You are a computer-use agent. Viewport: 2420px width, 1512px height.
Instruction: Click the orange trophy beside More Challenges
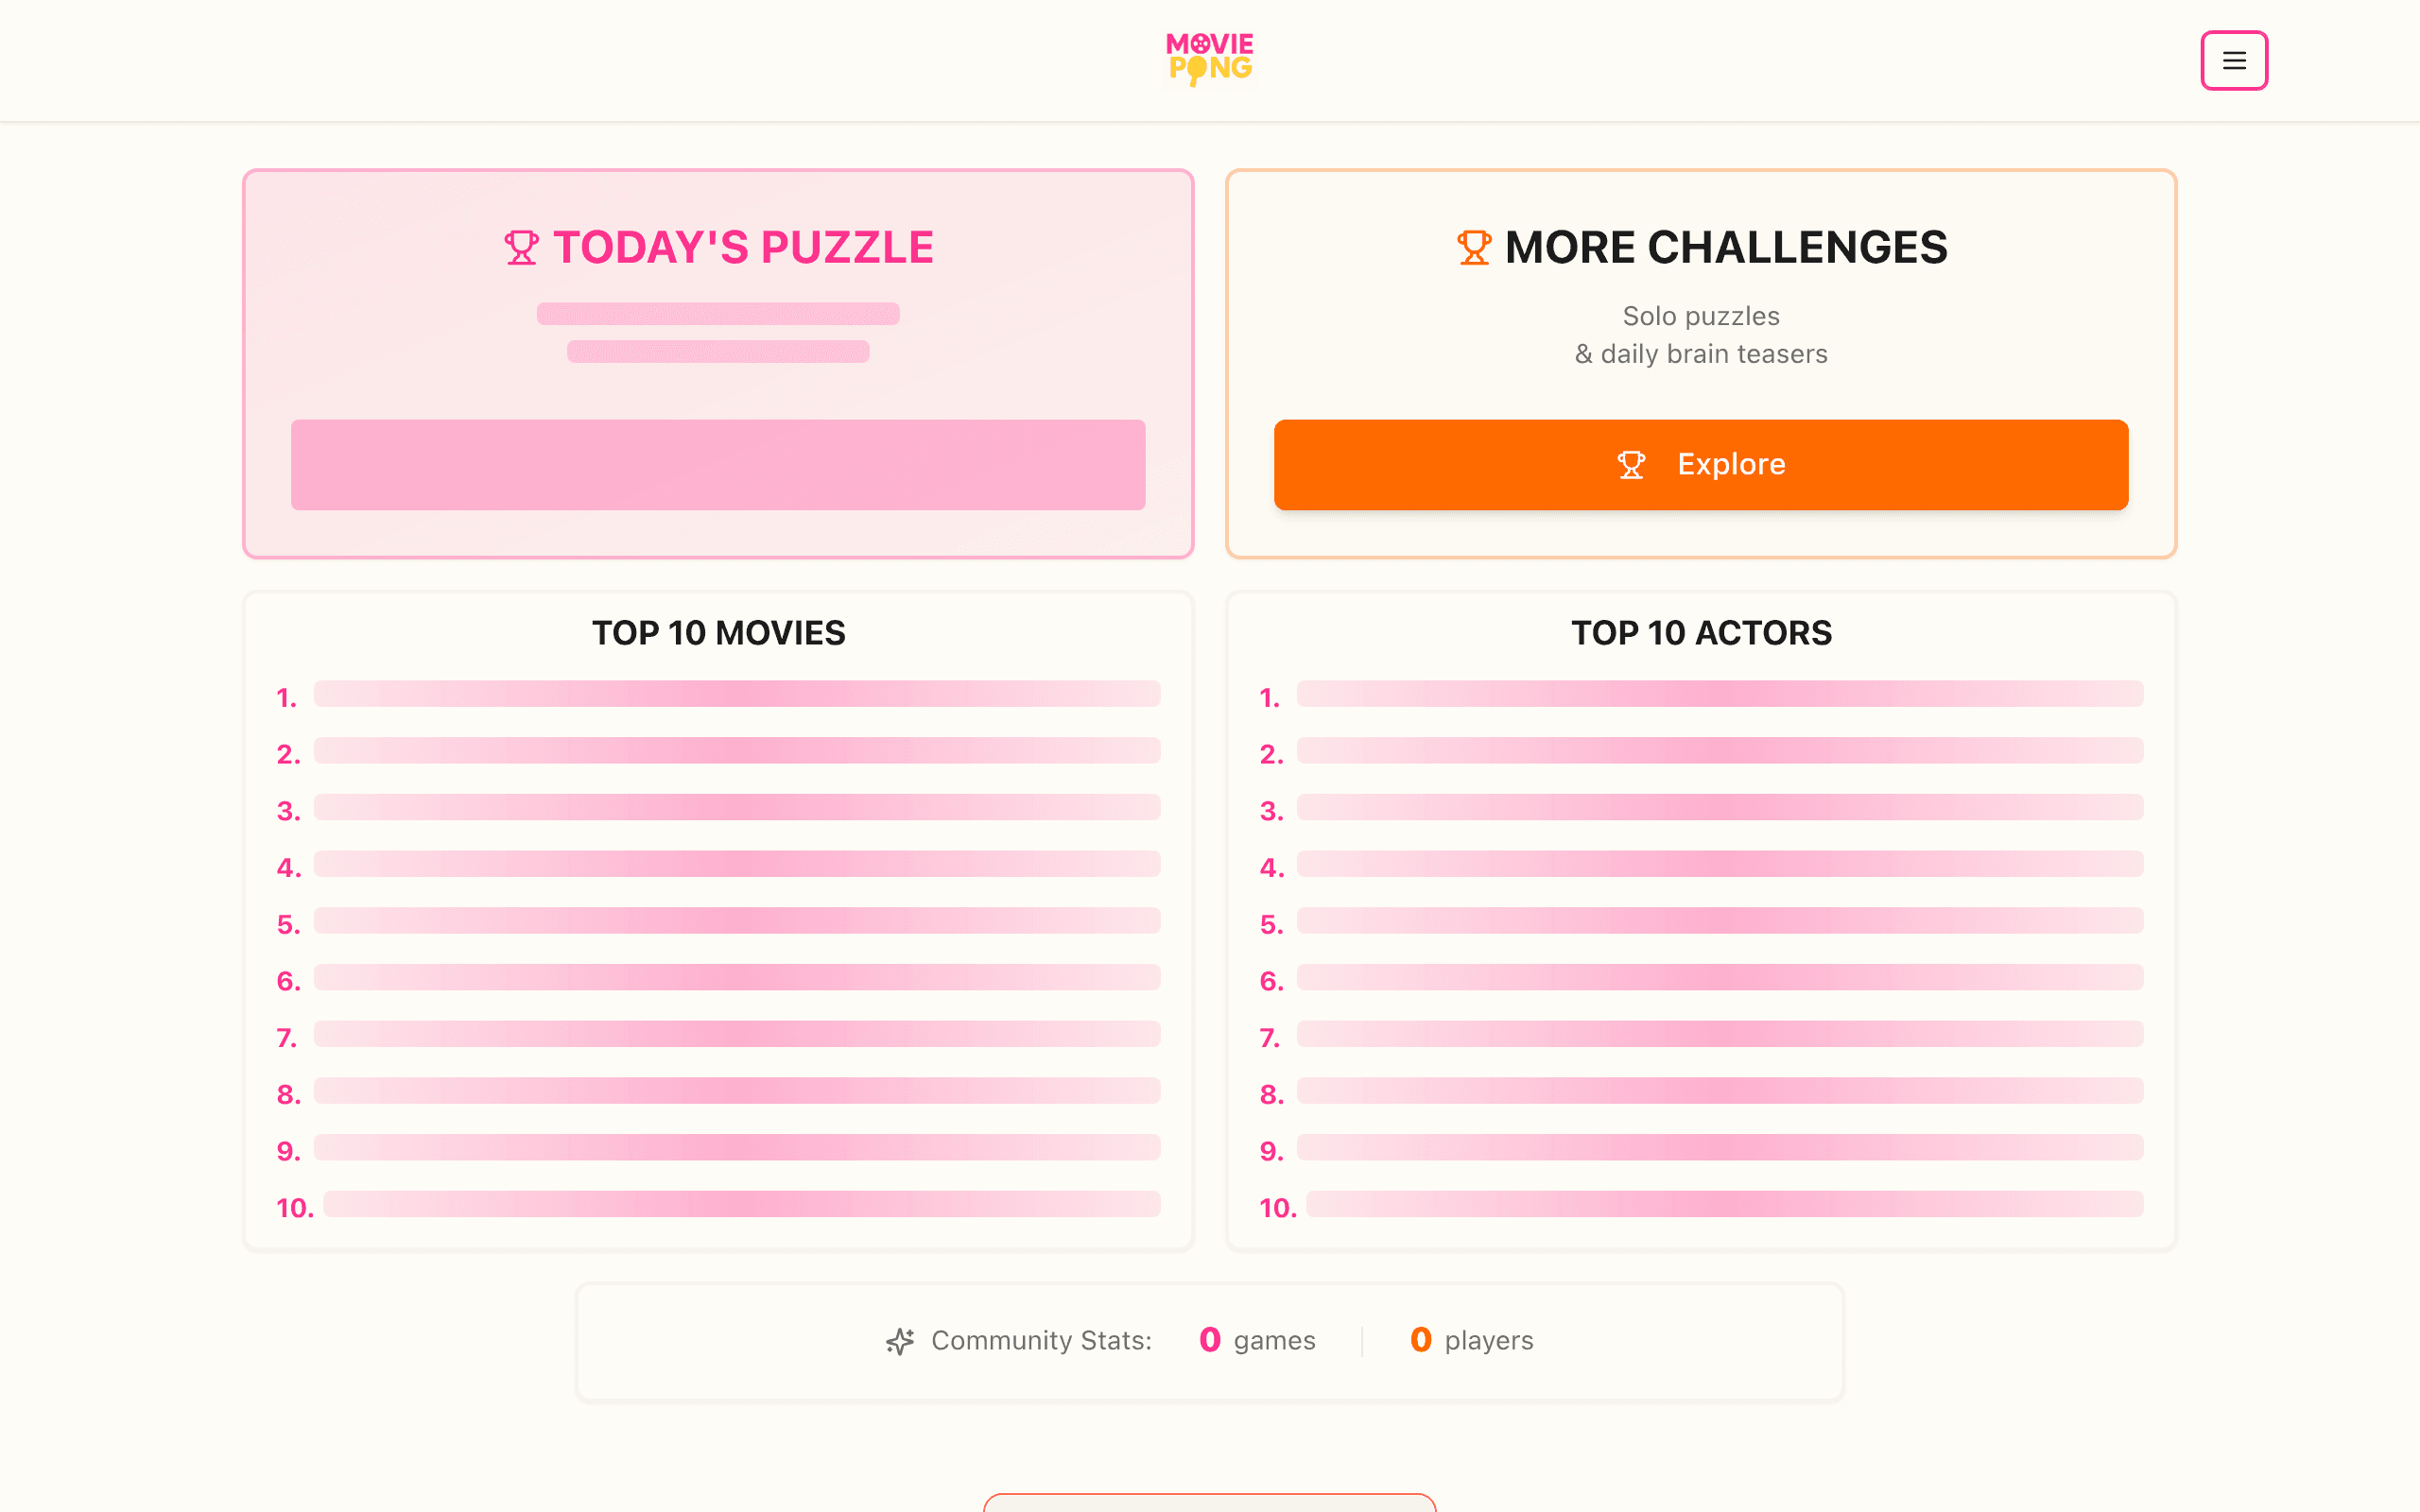pos(1474,247)
